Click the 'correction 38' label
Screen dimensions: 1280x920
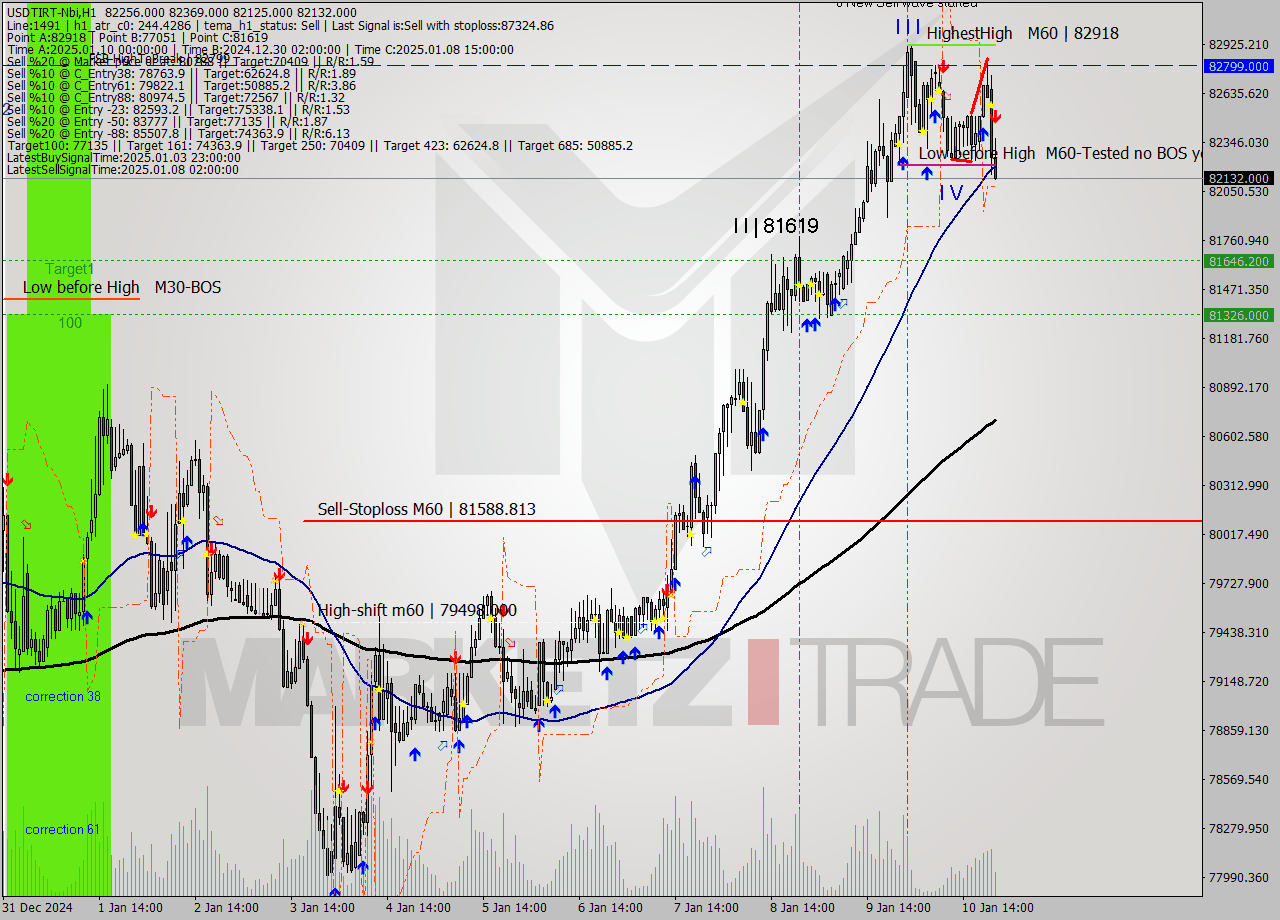(63, 696)
